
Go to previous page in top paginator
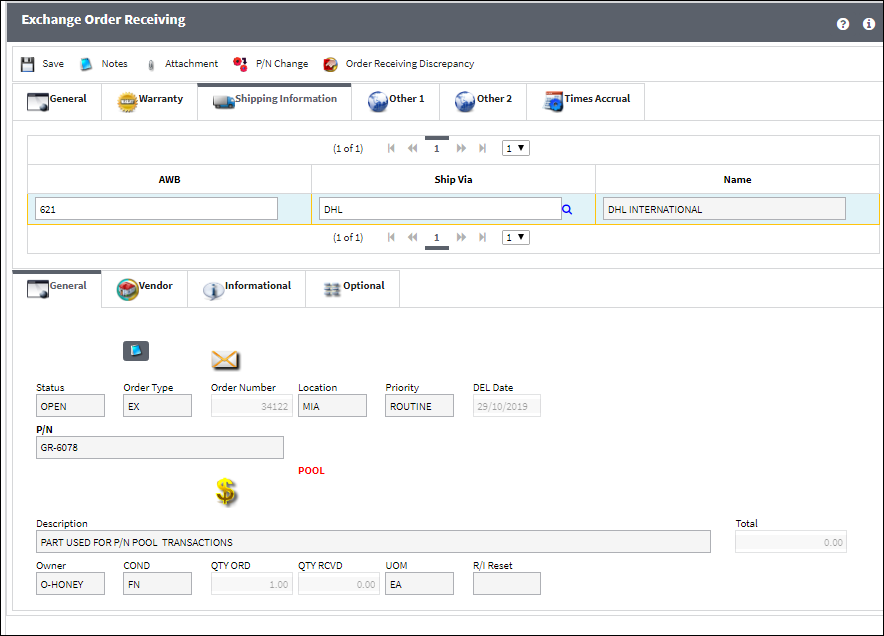click(x=412, y=148)
